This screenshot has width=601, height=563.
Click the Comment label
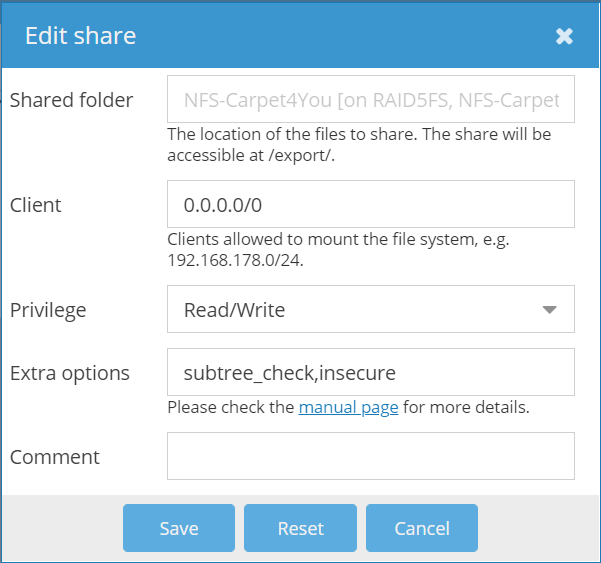pos(55,457)
